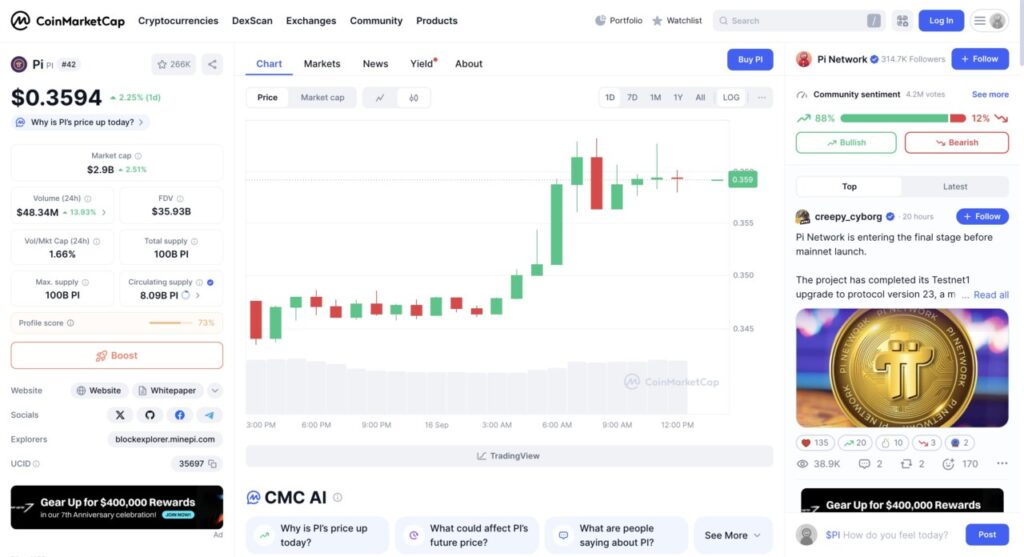Vote Bullish on community sentiment

click(x=846, y=143)
